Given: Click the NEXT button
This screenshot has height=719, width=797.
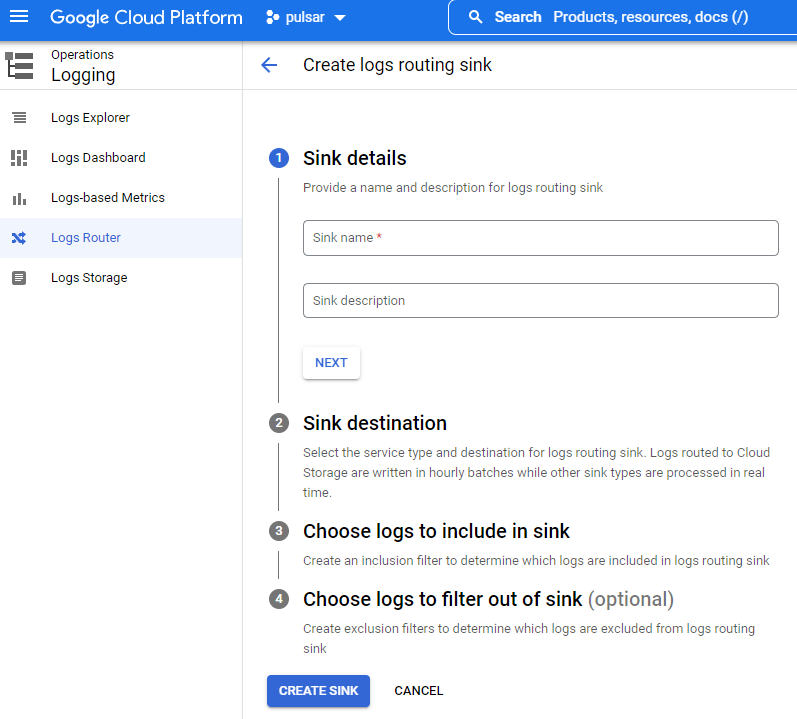Looking at the screenshot, I should [x=331, y=363].
